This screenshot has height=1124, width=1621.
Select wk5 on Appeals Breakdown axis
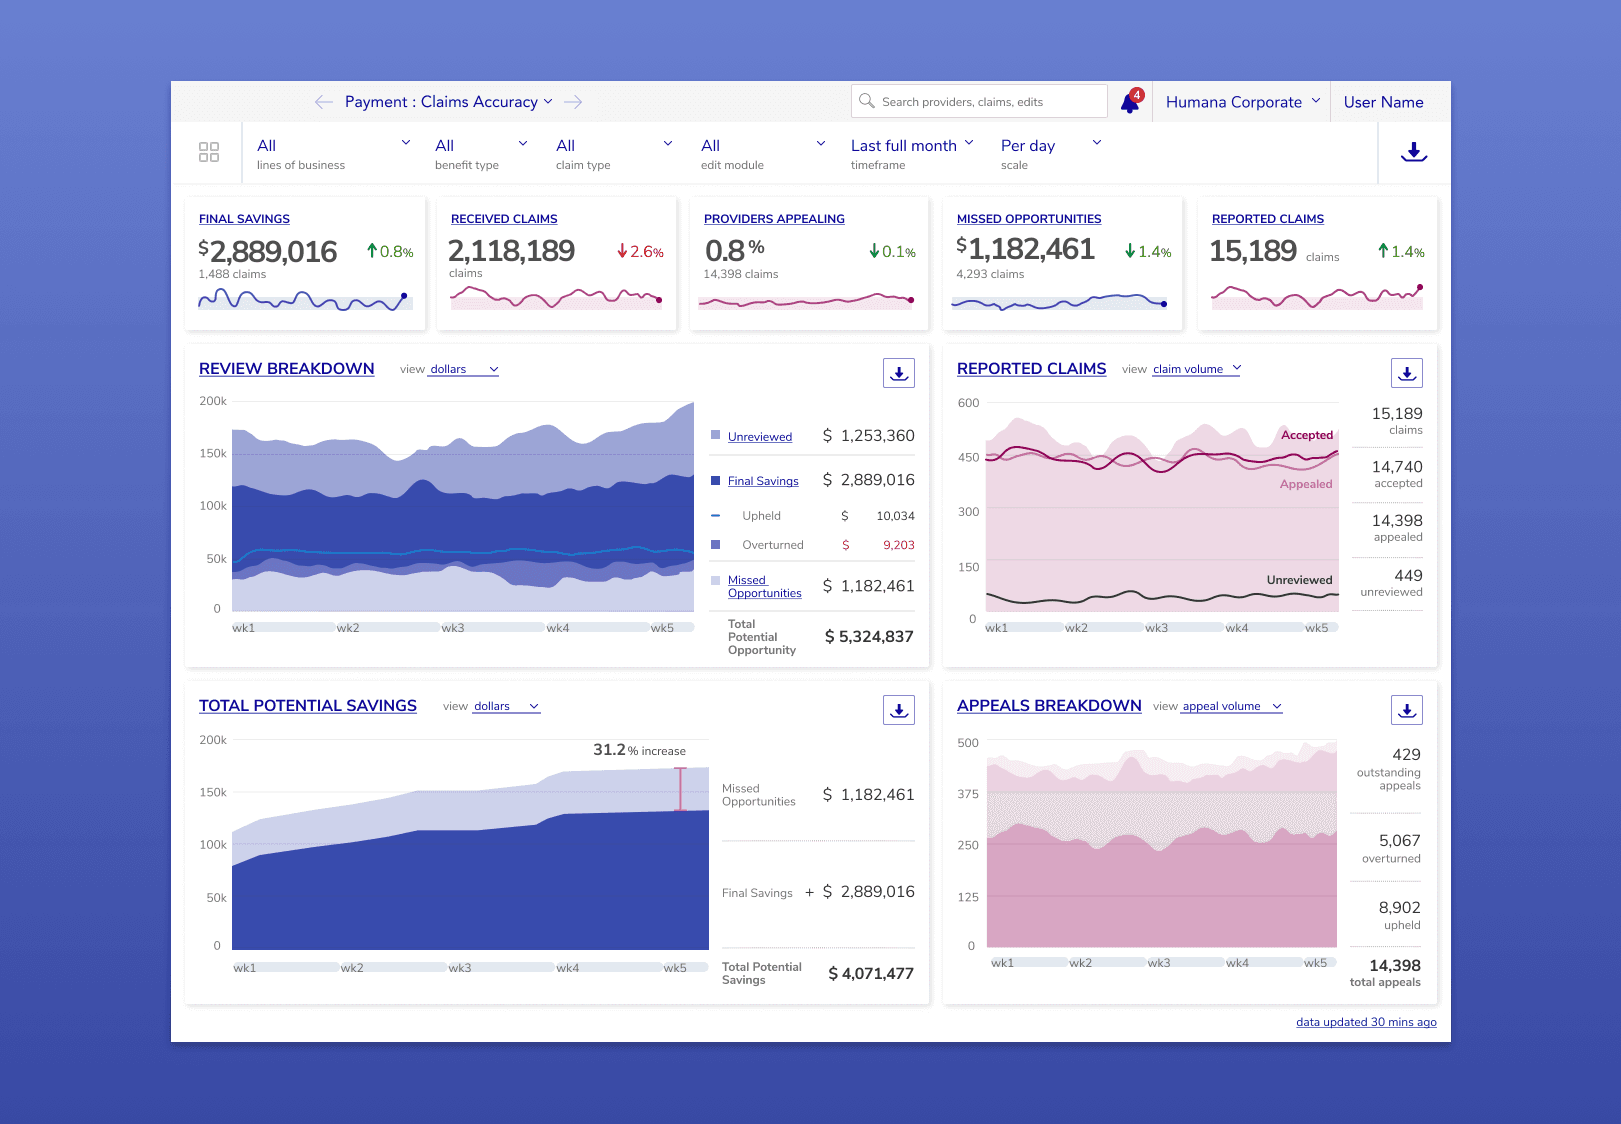(x=1315, y=963)
